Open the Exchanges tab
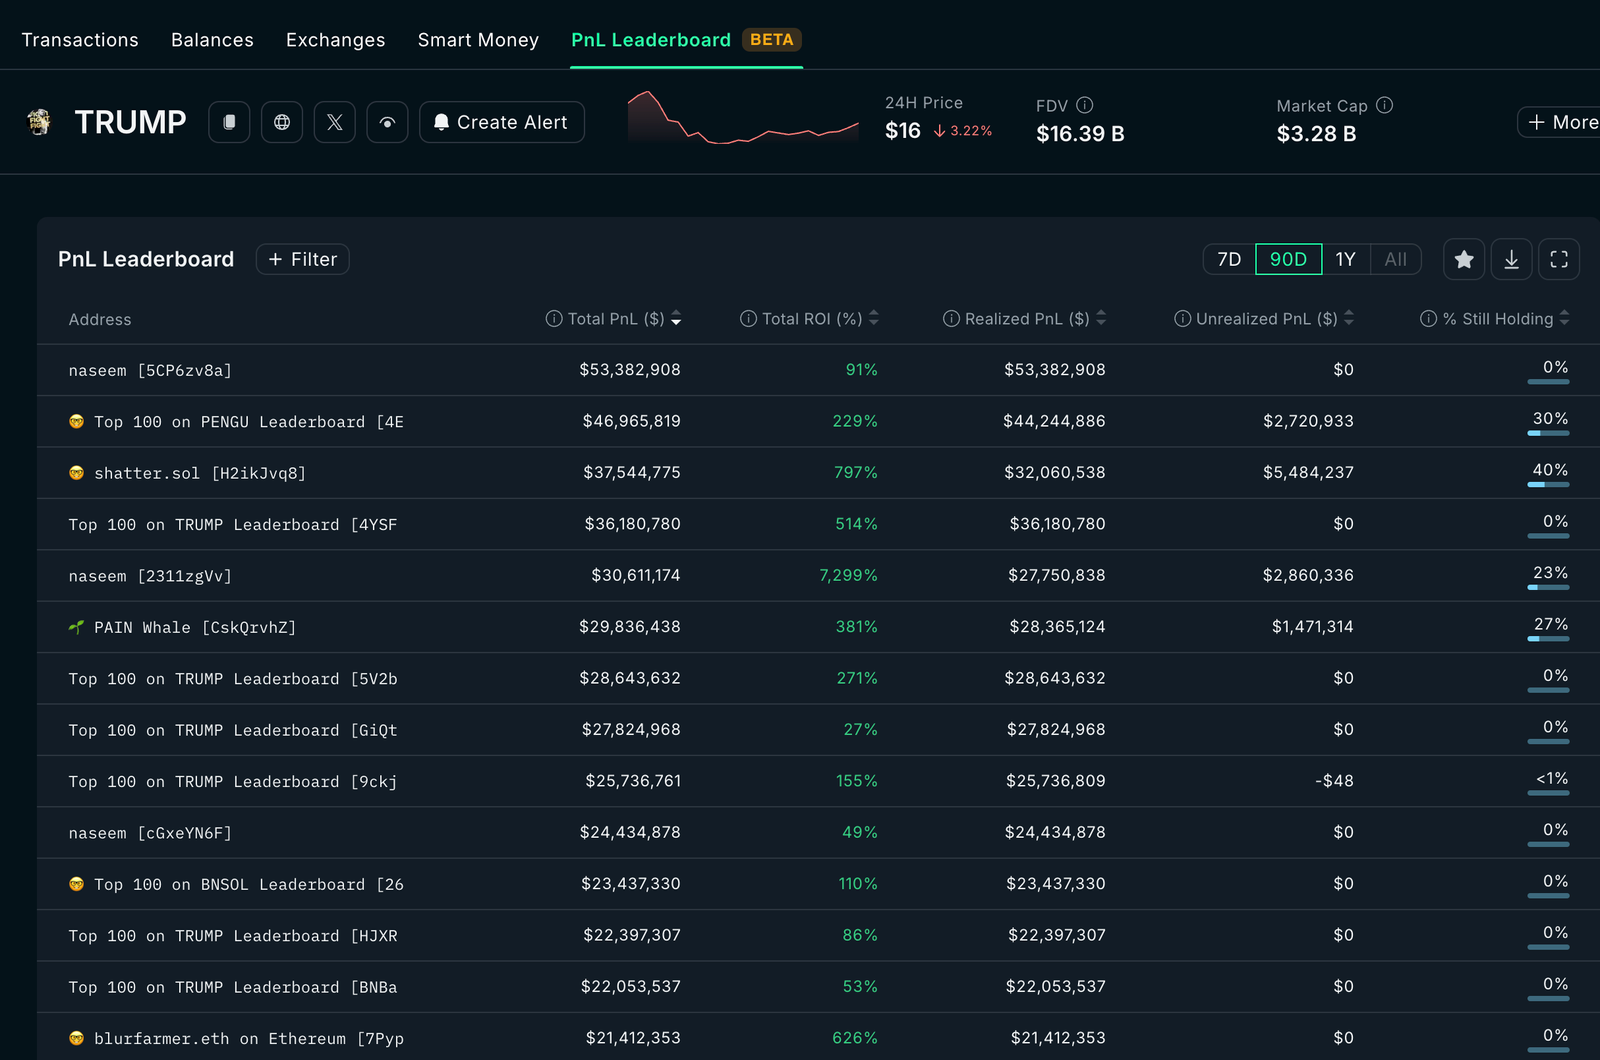This screenshot has width=1600, height=1060. (x=335, y=40)
